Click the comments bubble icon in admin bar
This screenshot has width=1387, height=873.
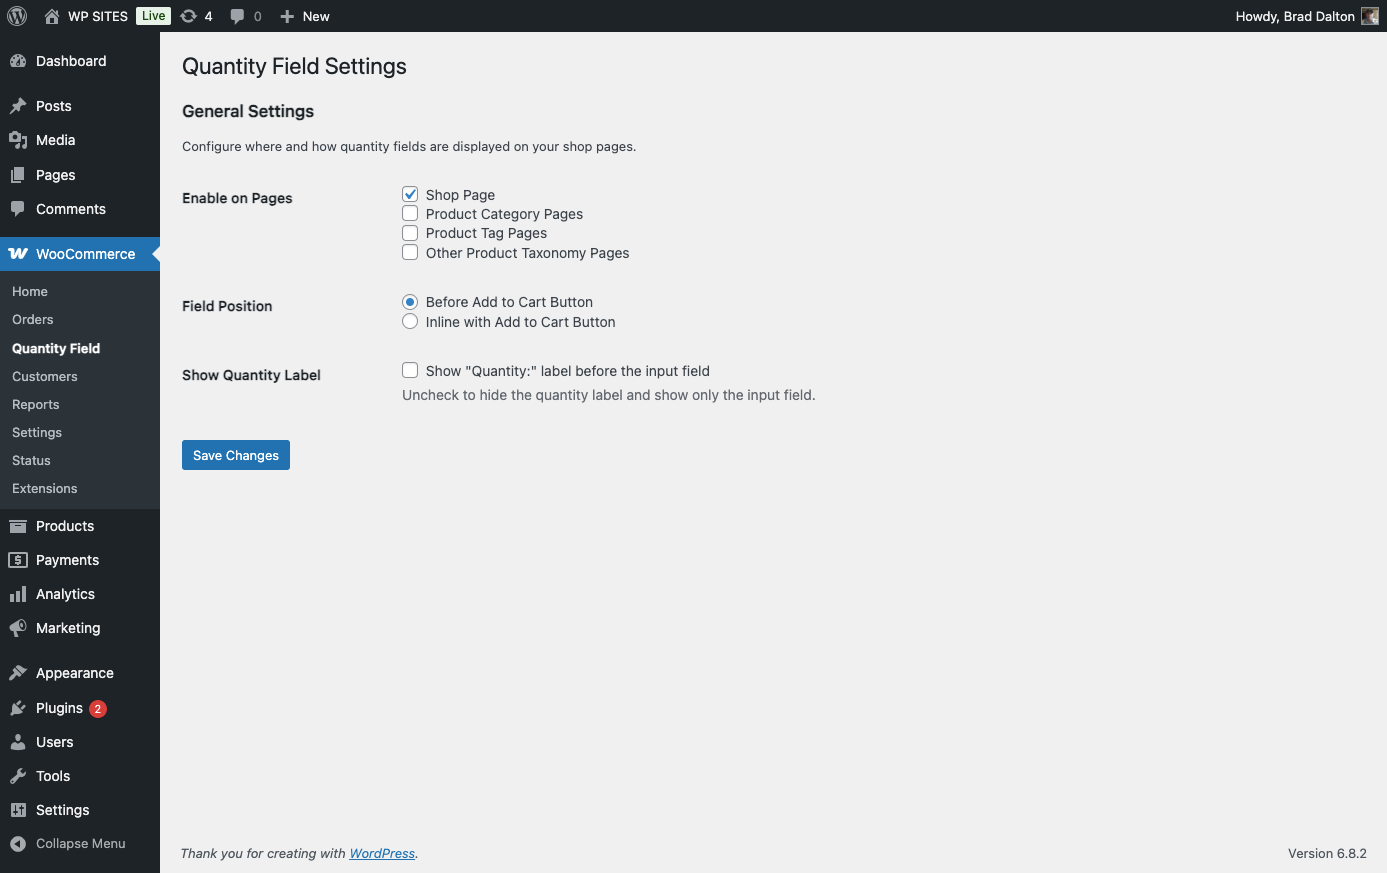237,16
